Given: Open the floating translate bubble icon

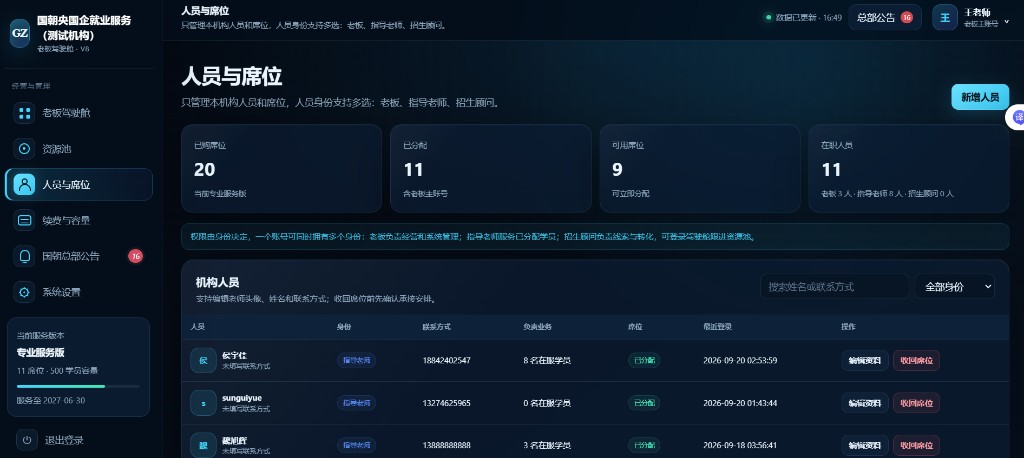Looking at the screenshot, I should point(1016,118).
